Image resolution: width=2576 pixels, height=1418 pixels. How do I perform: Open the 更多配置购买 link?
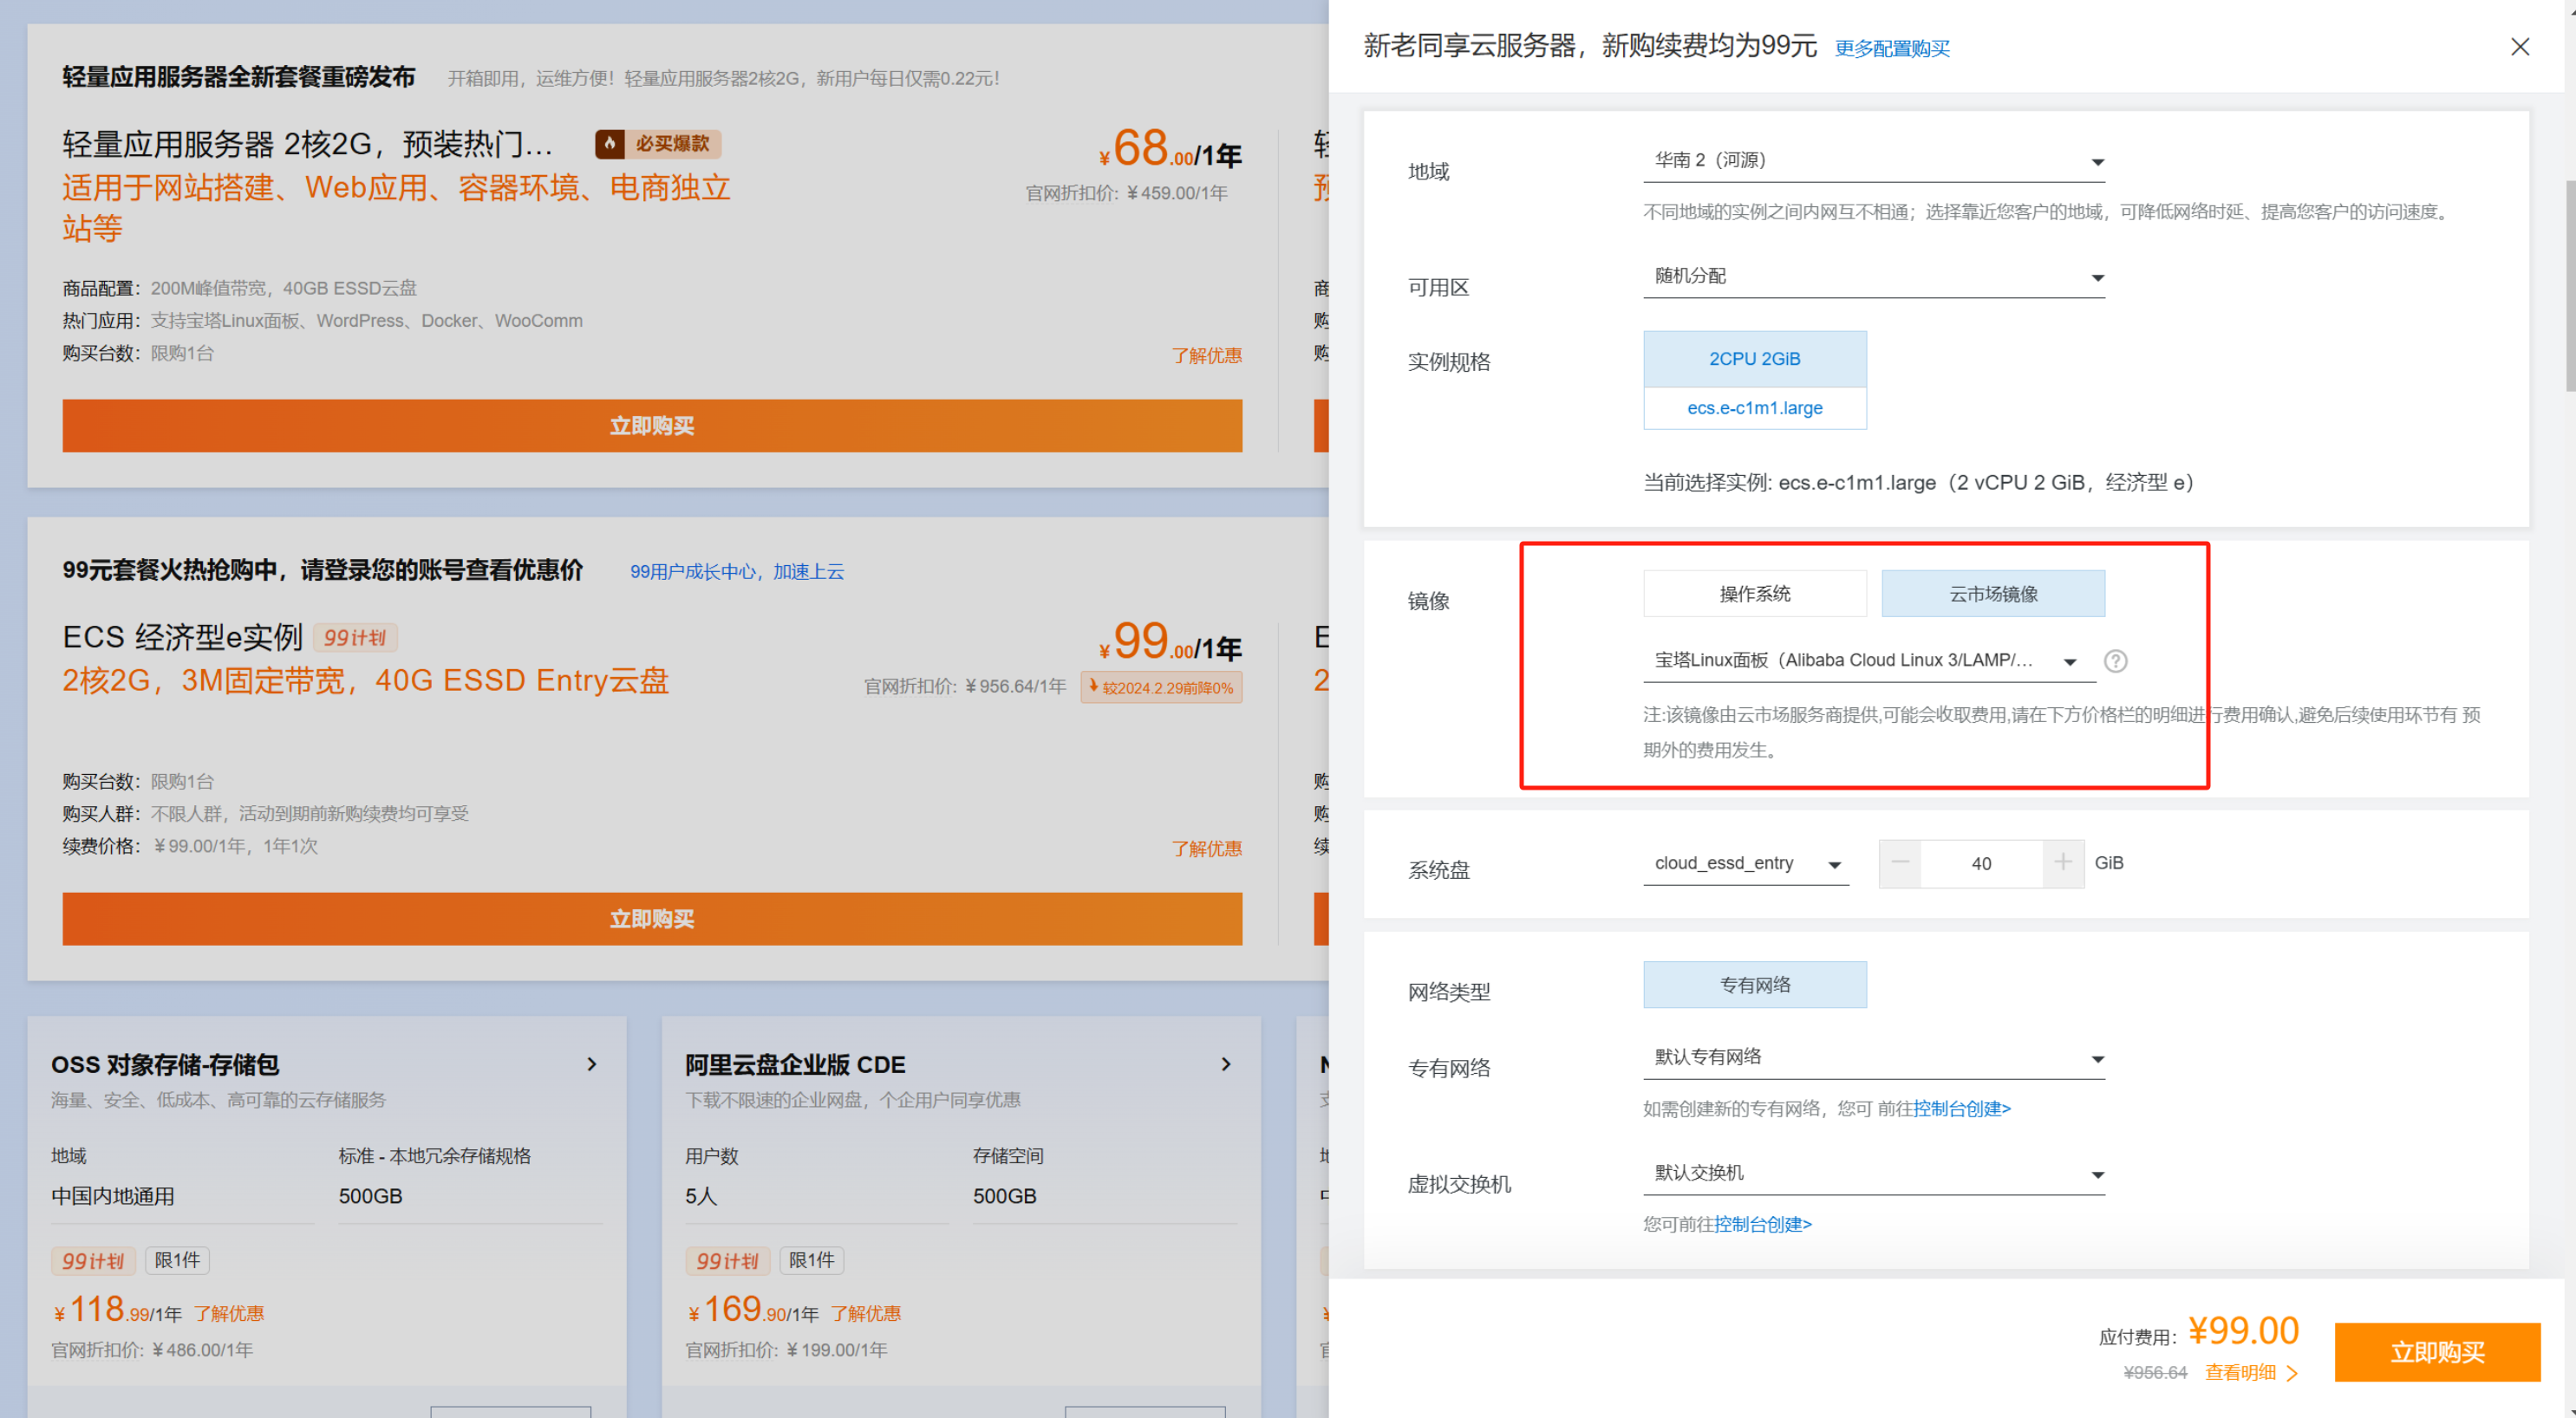(1891, 49)
